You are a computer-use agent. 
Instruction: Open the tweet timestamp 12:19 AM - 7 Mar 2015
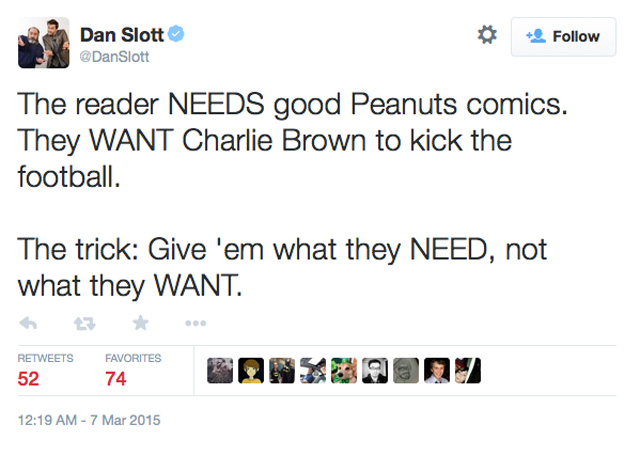(89, 420)
